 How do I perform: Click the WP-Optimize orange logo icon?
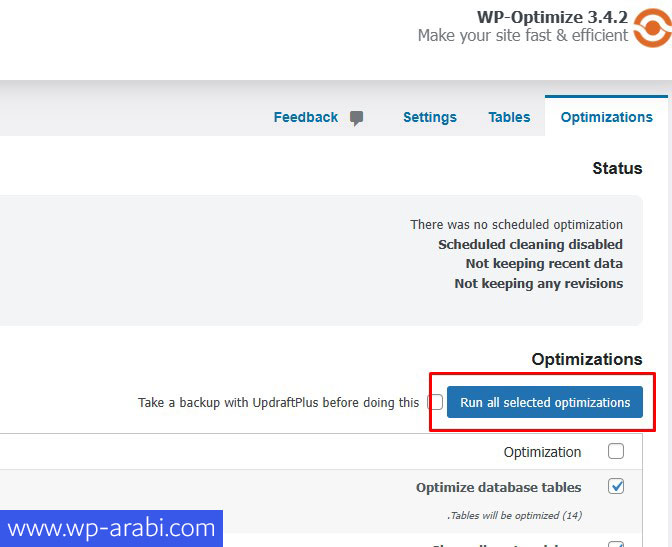tap(652, 27)
